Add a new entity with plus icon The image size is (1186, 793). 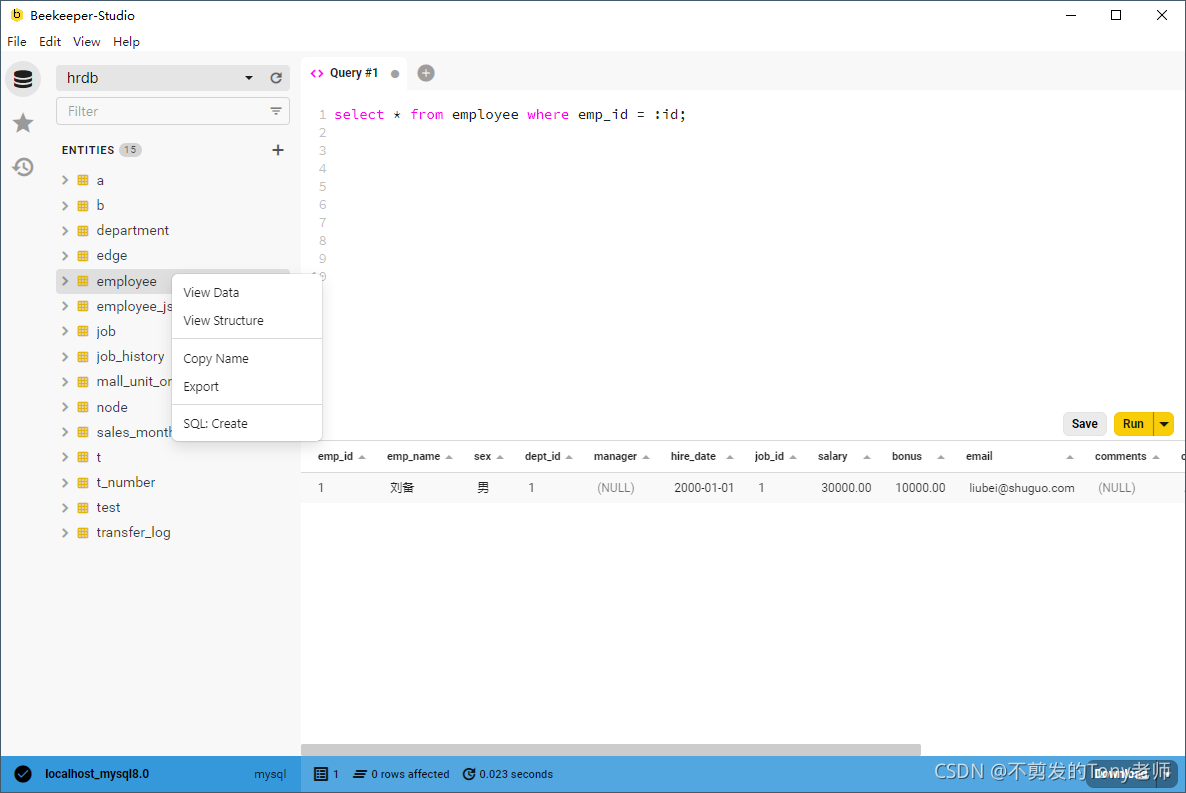tap(278, 150)
